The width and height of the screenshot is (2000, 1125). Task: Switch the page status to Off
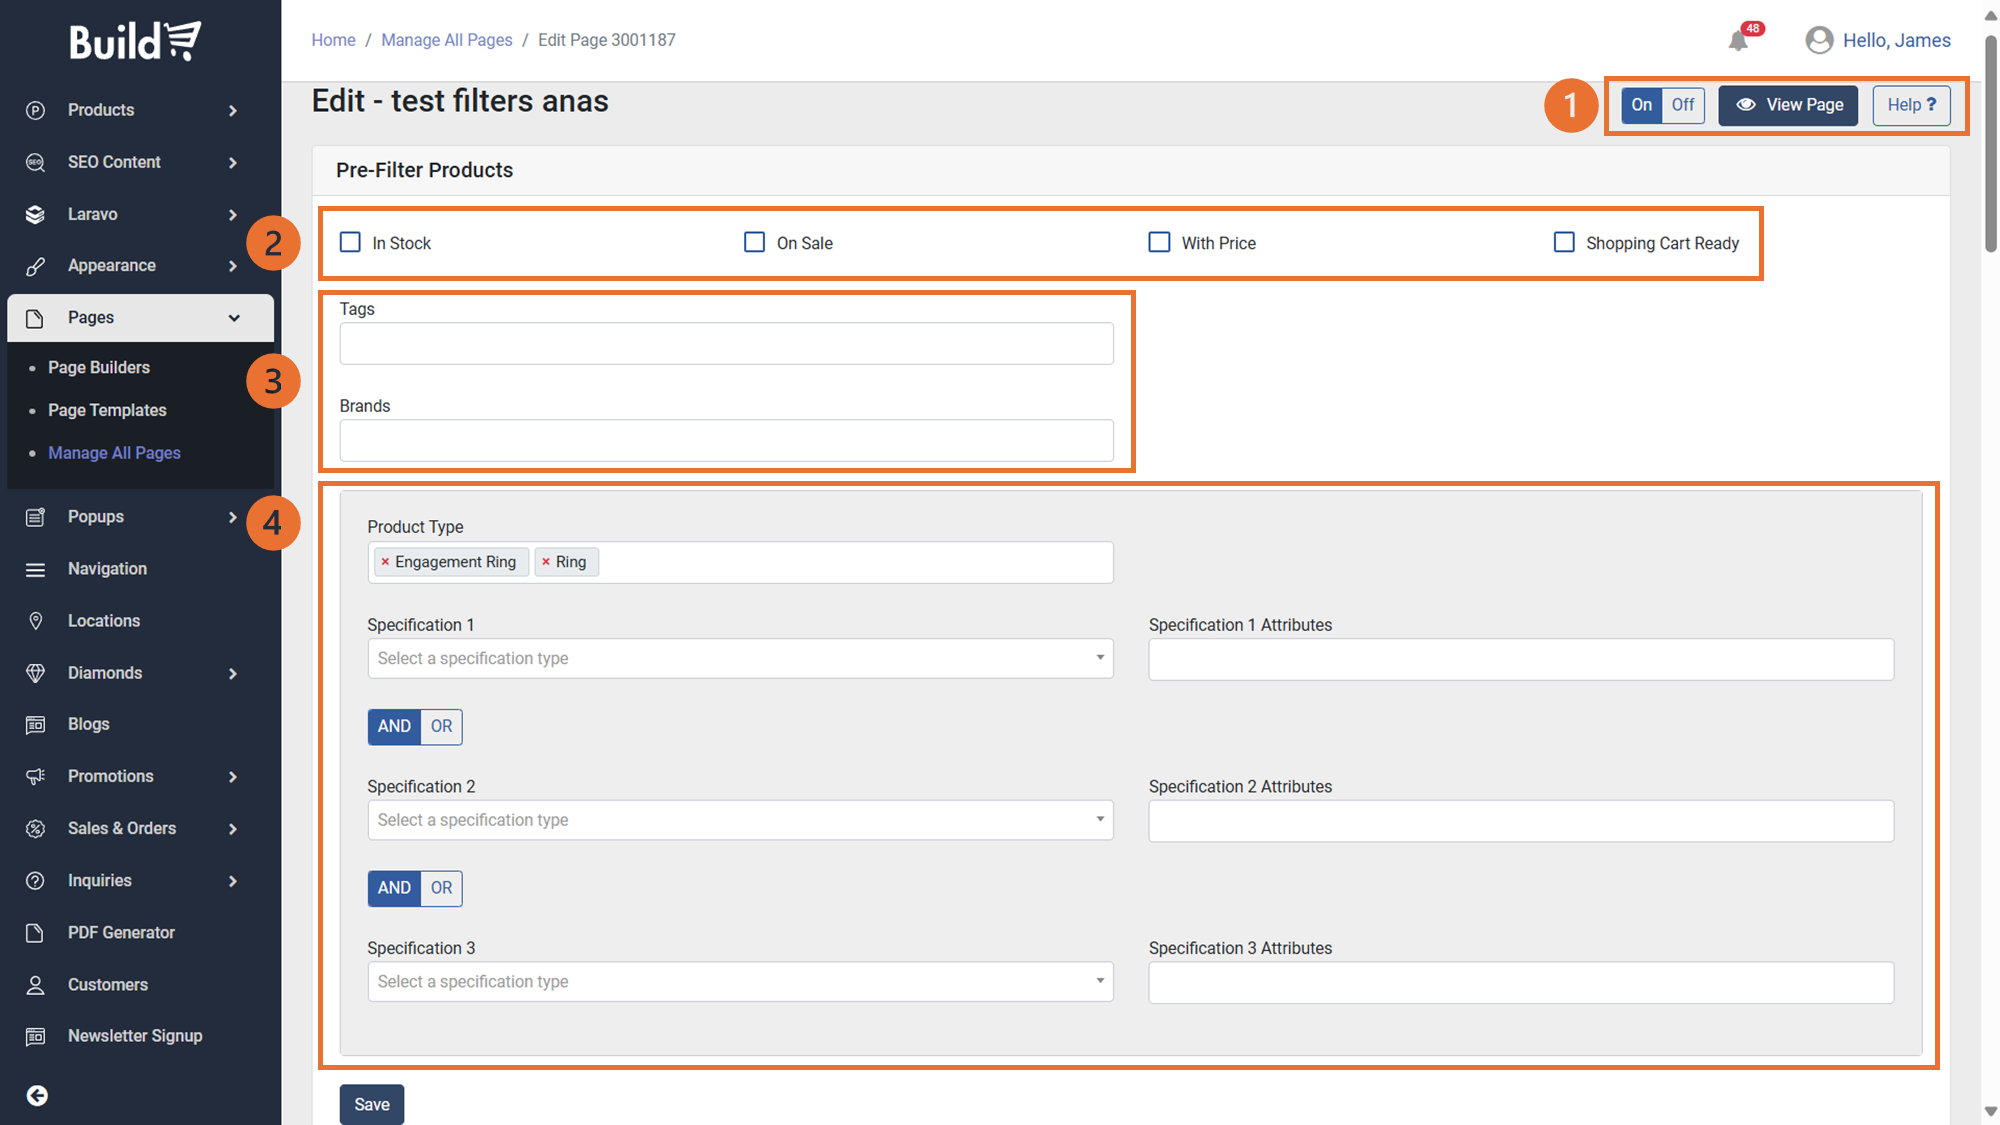1683,105
